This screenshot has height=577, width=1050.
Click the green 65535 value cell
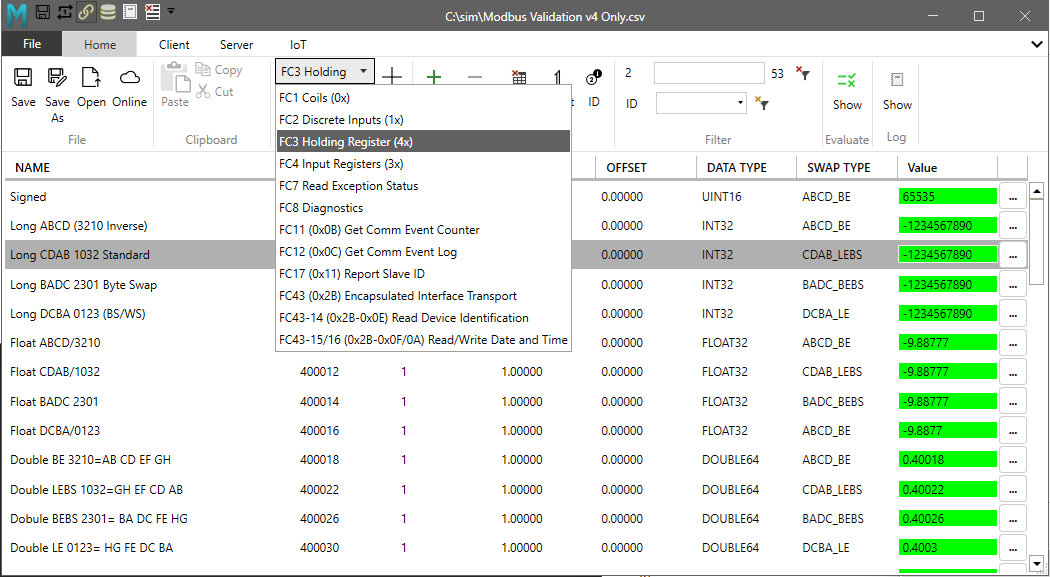click(x=948, y=197)
